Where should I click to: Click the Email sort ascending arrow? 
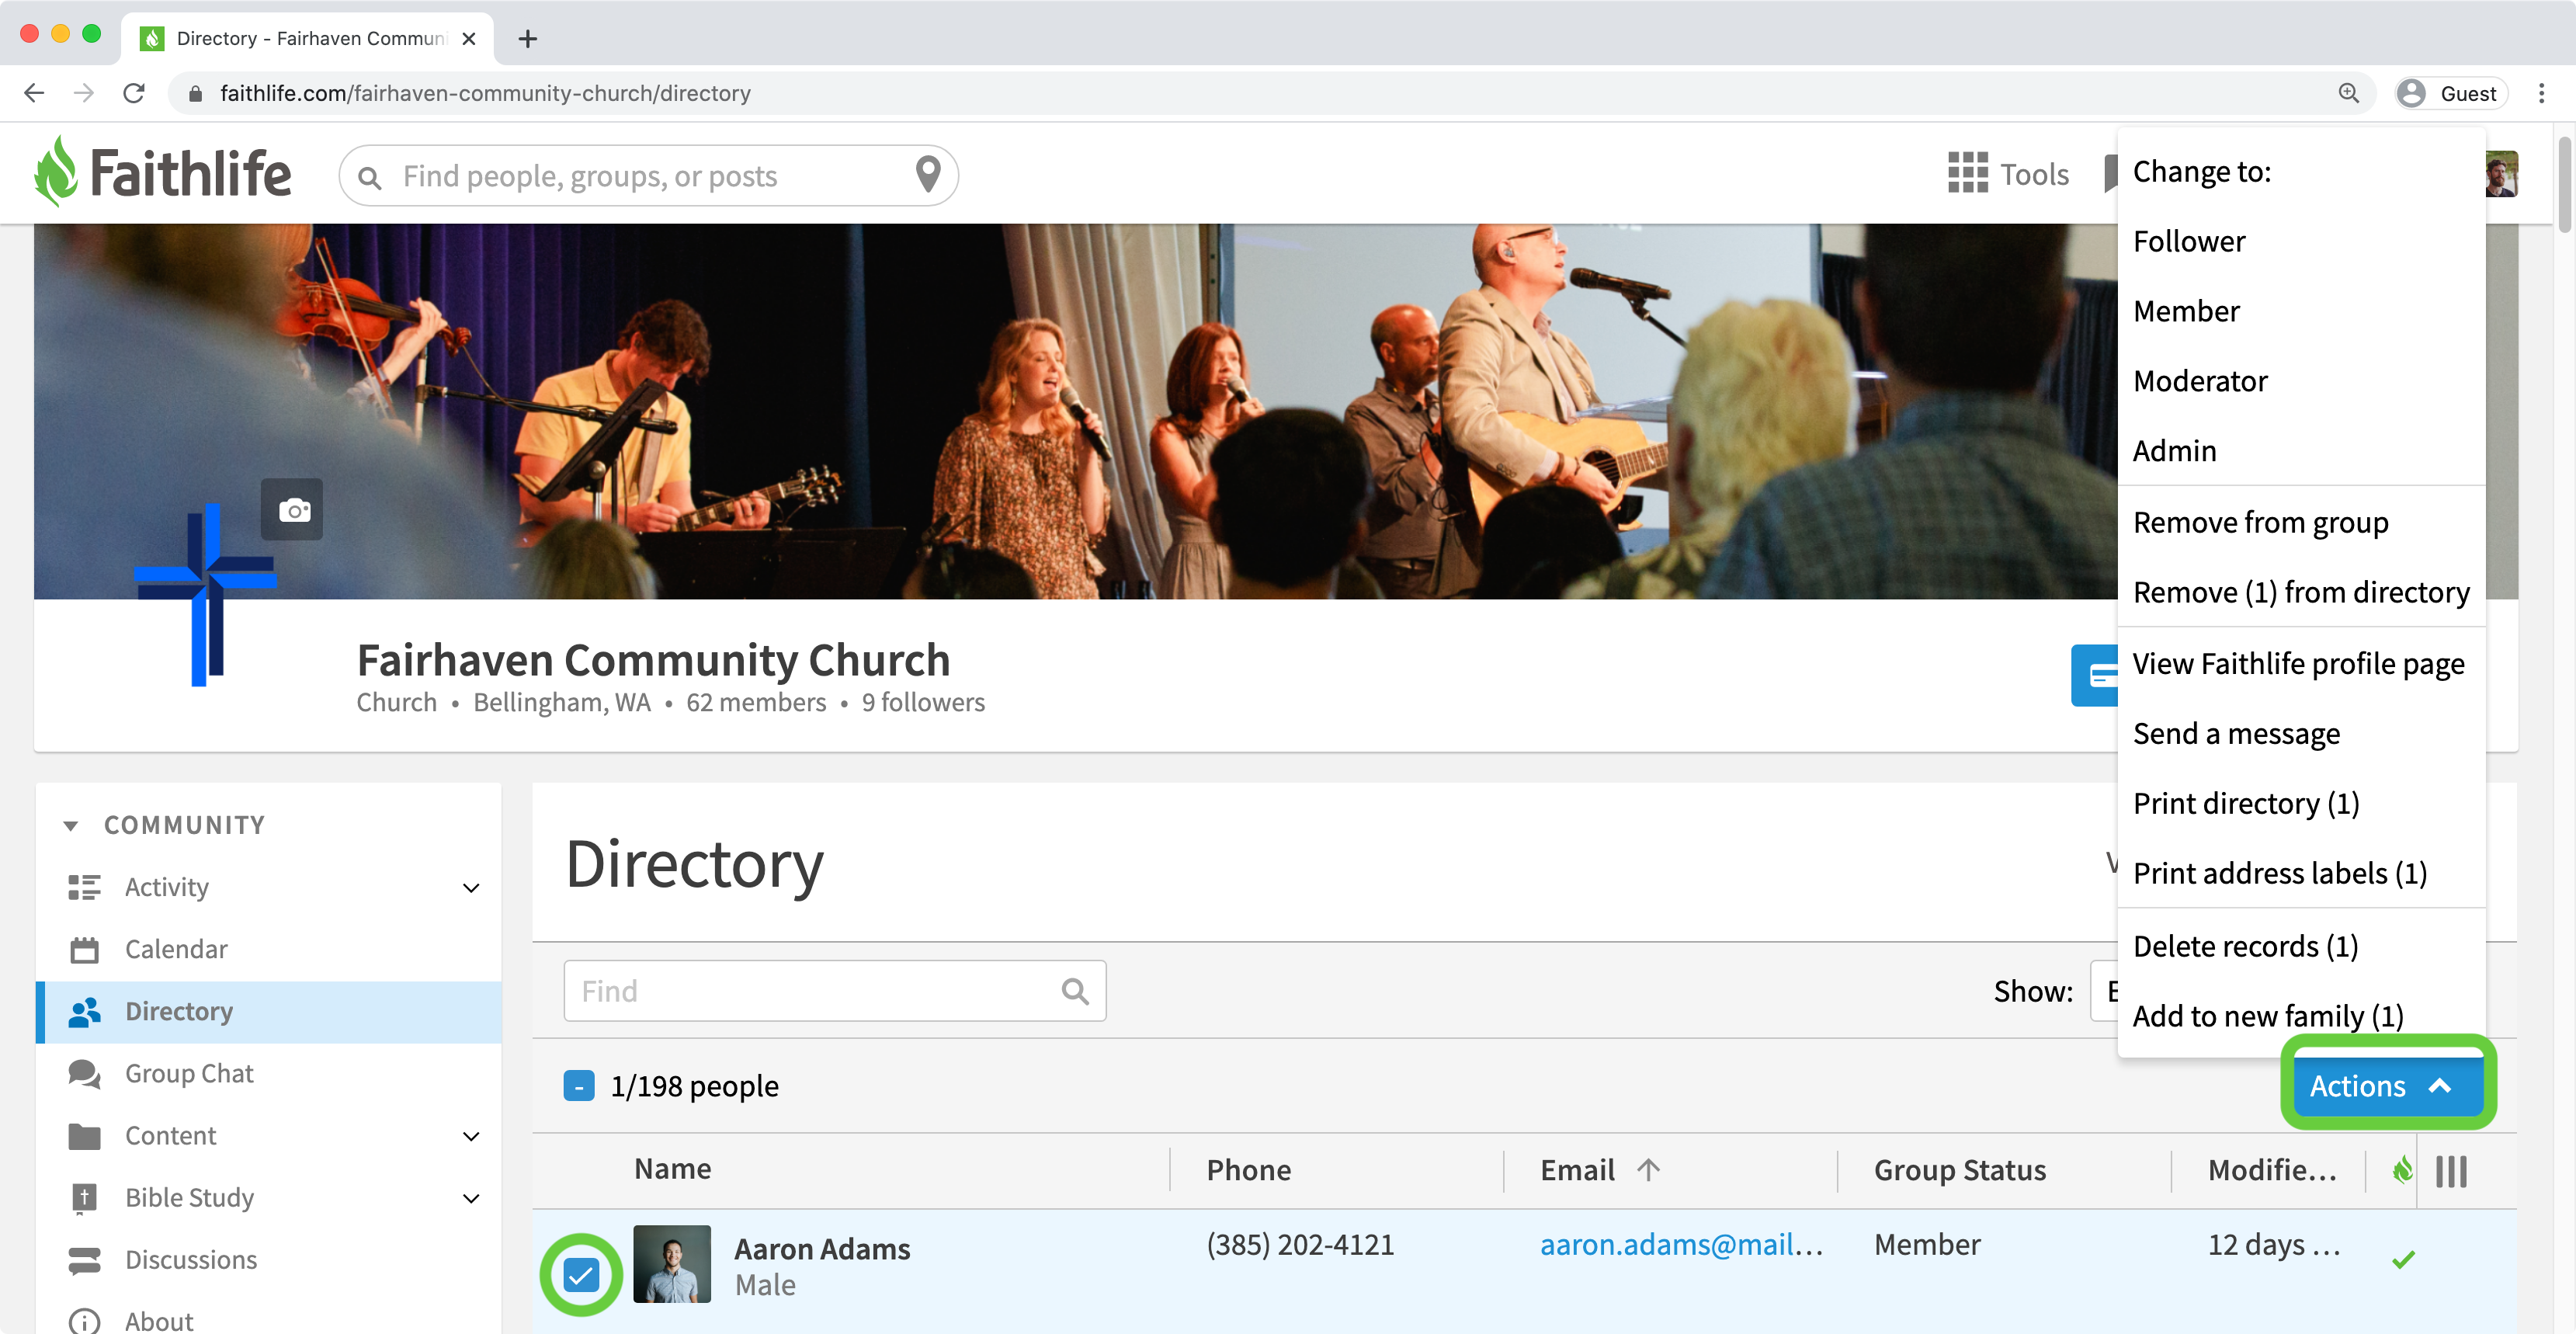pos(1649,1169)
